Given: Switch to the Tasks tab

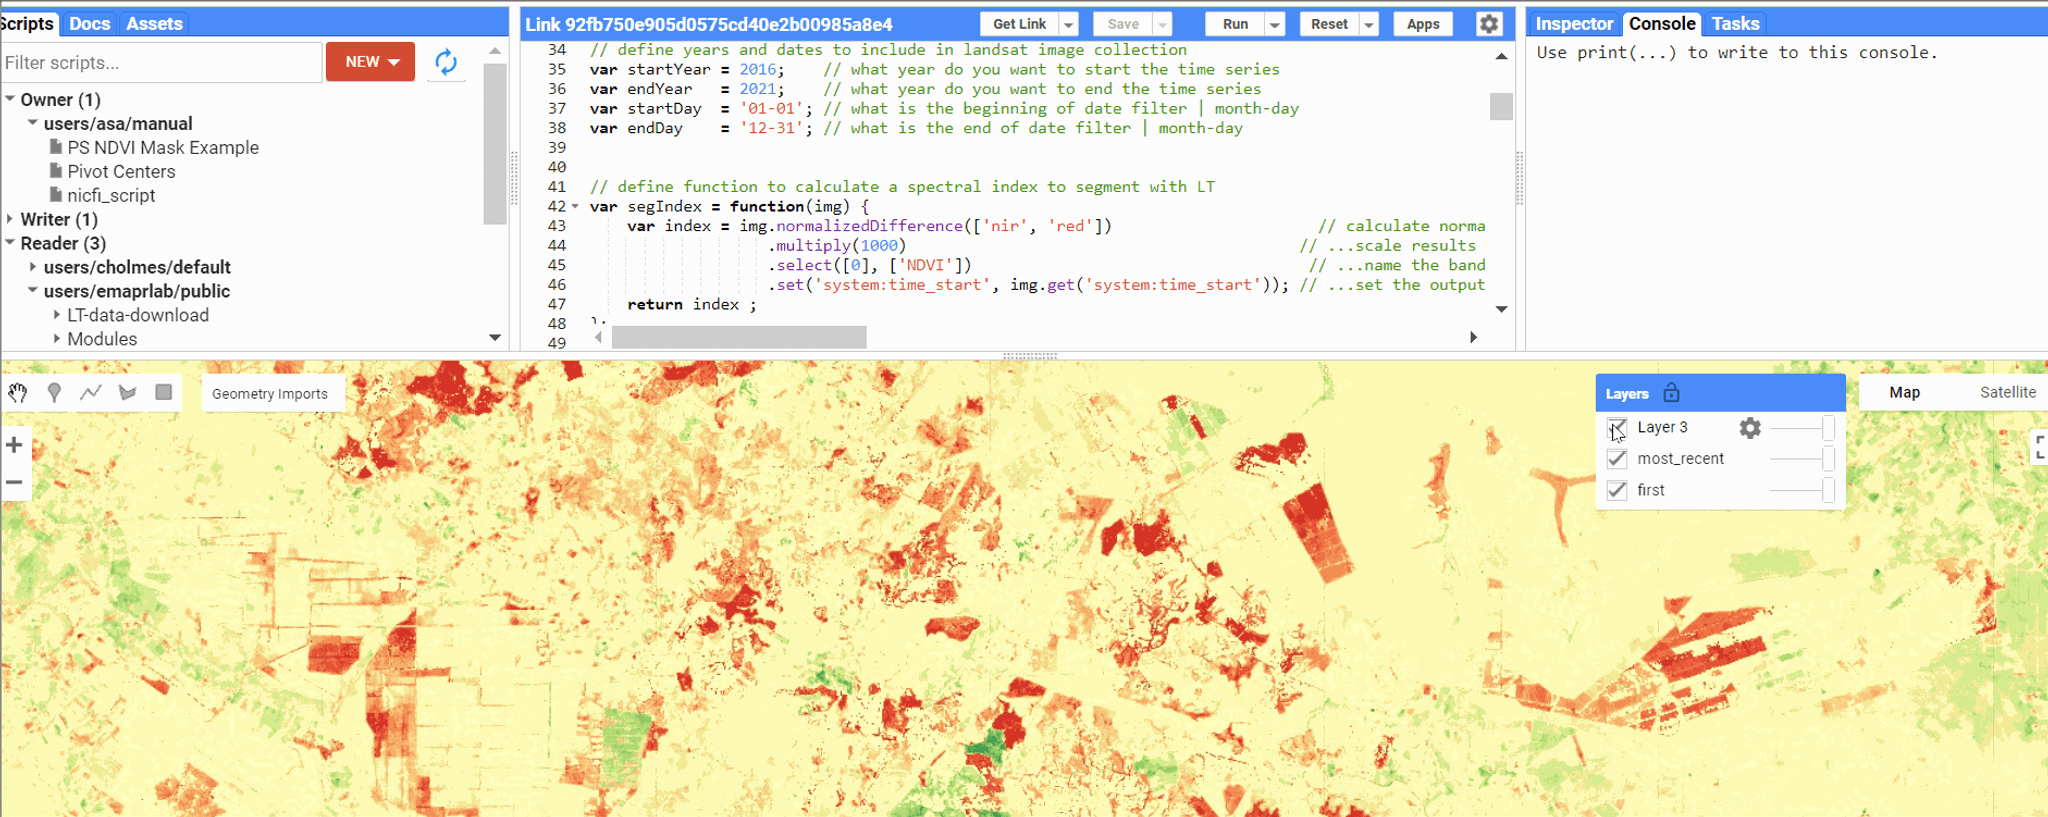Looking at the screenshot, I should pyautogui.click(x=1735, y=24).
